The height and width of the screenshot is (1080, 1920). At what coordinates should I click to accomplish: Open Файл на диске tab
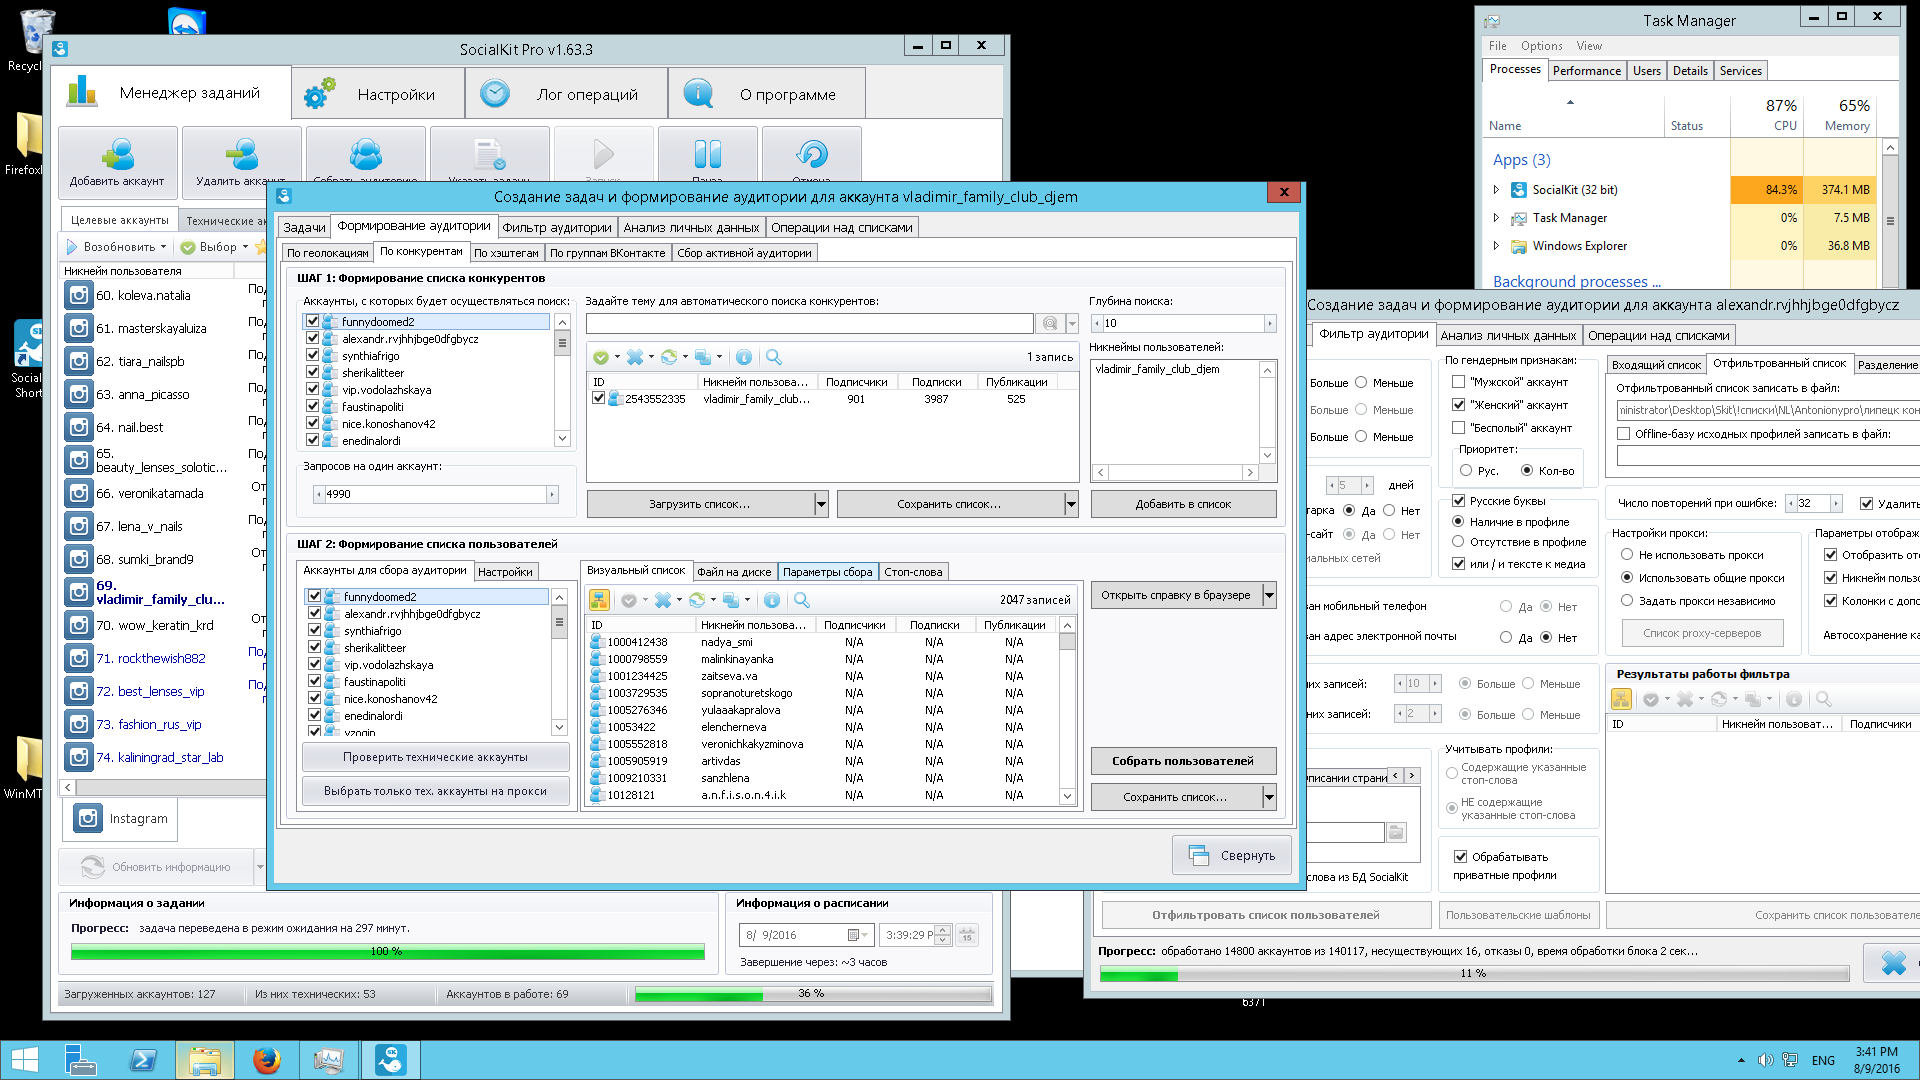pos(734,572)
